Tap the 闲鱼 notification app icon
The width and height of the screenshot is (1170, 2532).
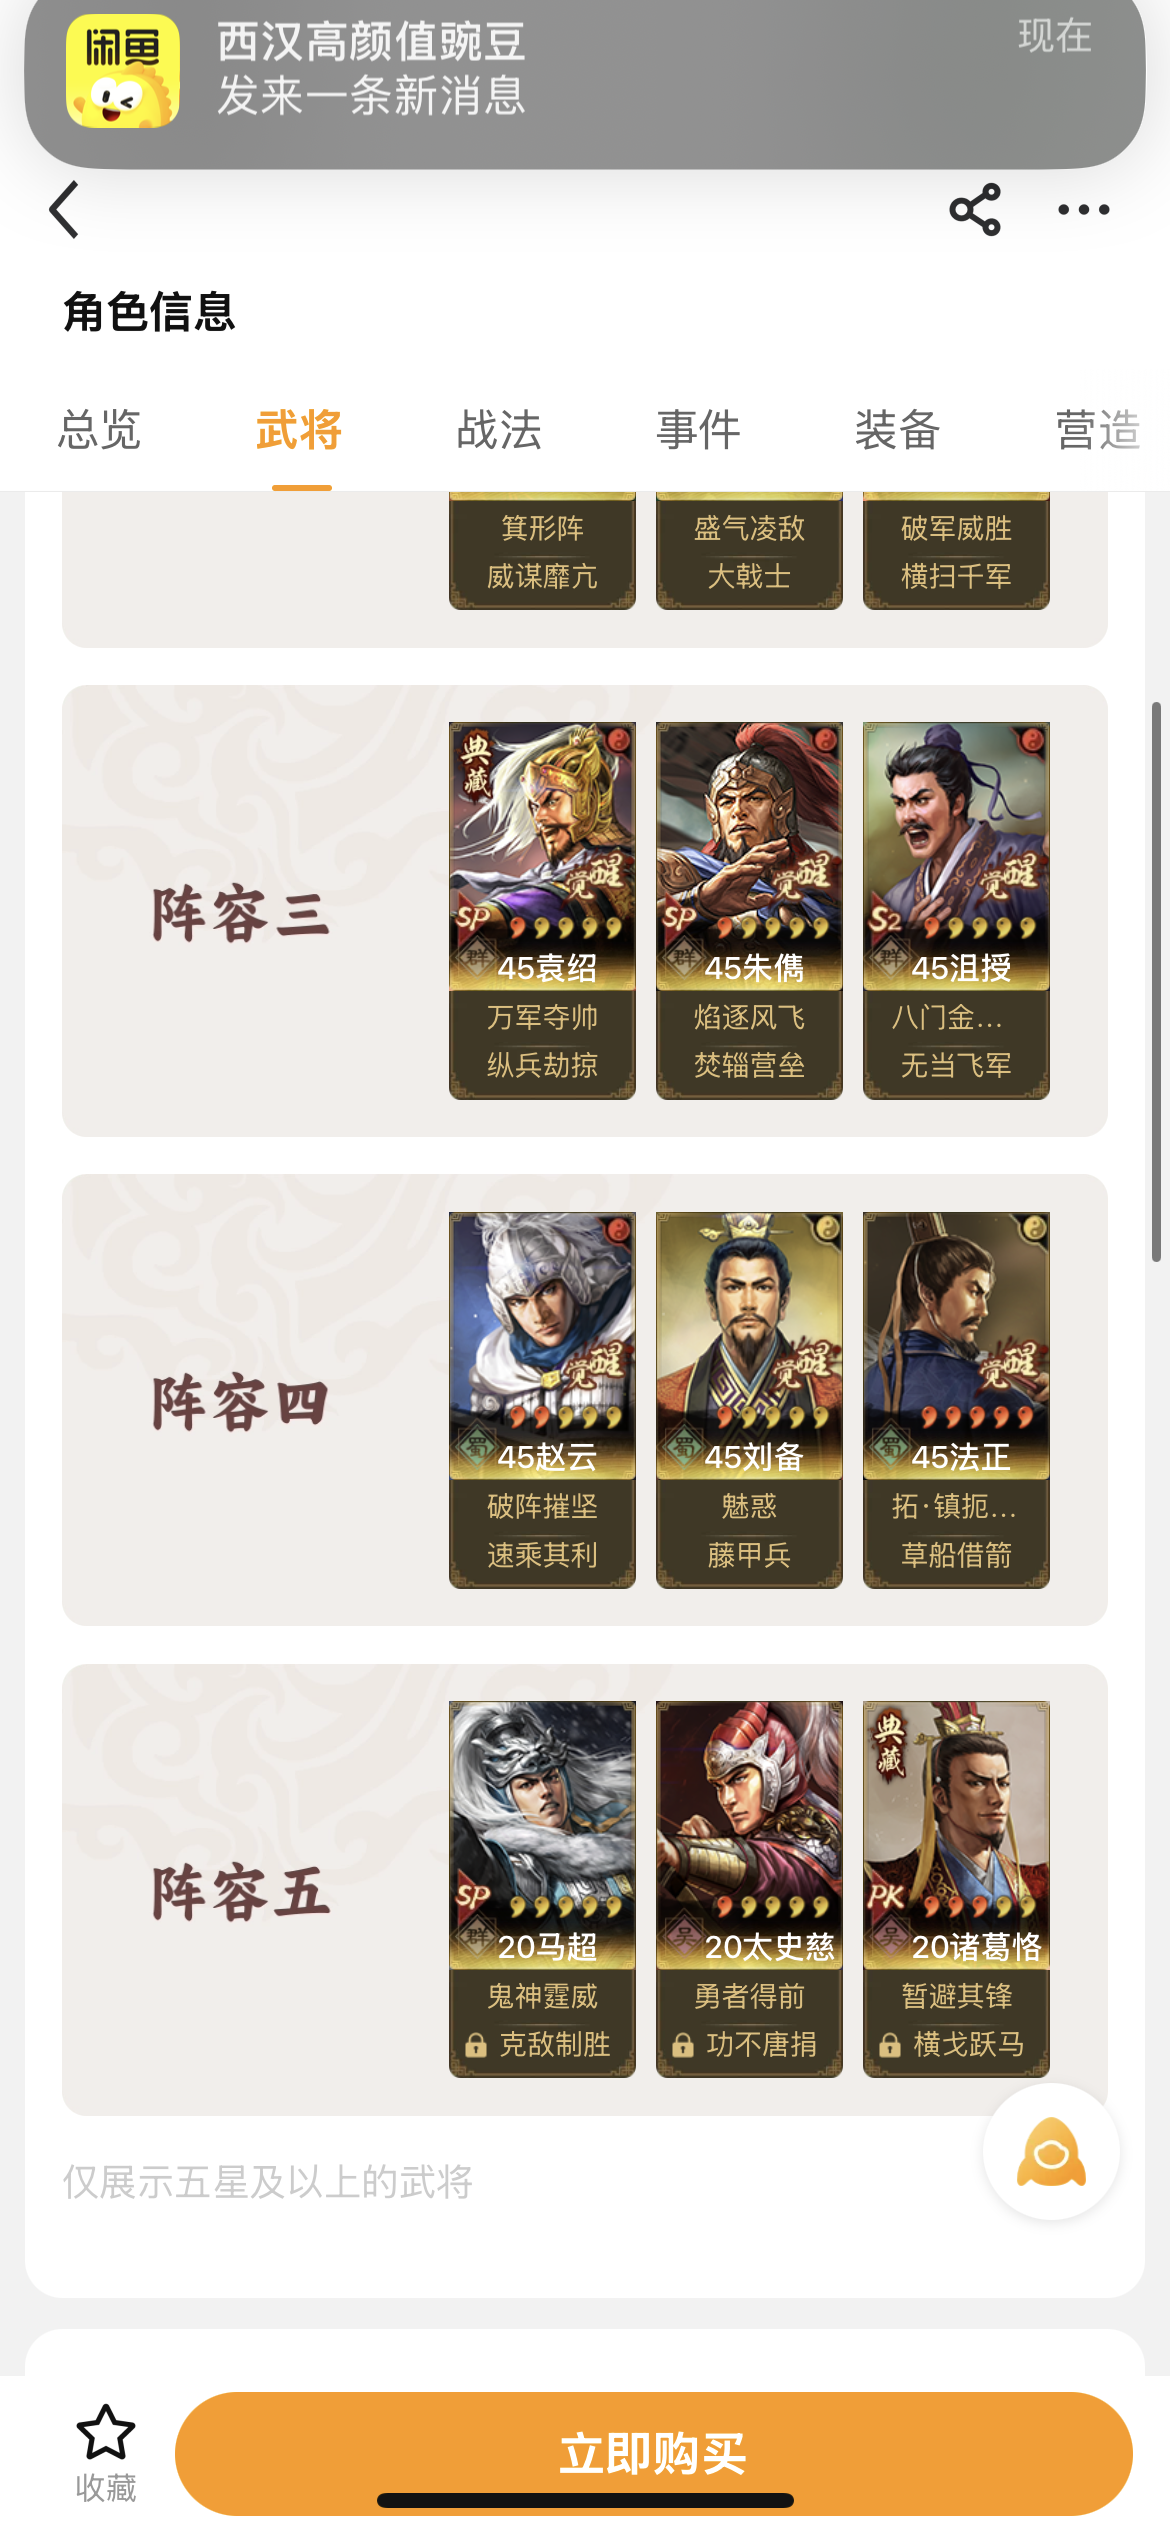123,71
